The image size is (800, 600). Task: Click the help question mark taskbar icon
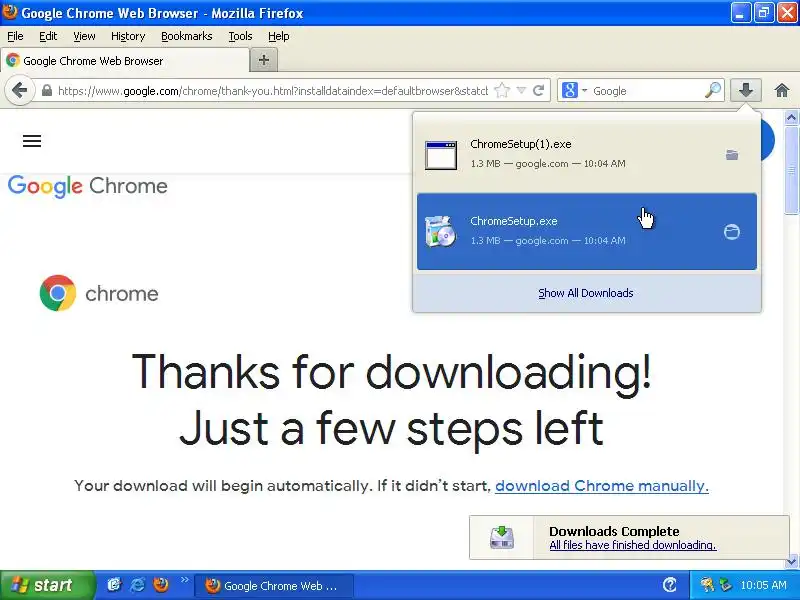tap(670, 585)
